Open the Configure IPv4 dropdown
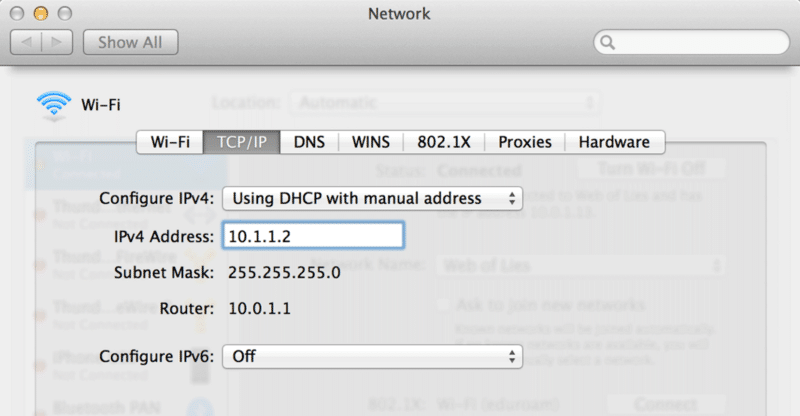 pyautogui.click(x=372, y=198)
